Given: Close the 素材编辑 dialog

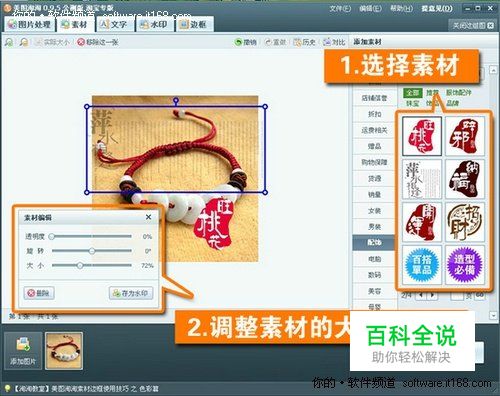Looking at the screenshot, I should (148, 217).
